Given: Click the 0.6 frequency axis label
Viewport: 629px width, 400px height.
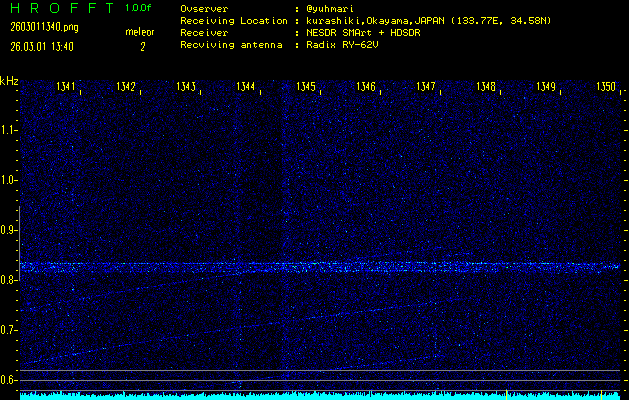Looking at the screenshot, I should coord(9,380).
